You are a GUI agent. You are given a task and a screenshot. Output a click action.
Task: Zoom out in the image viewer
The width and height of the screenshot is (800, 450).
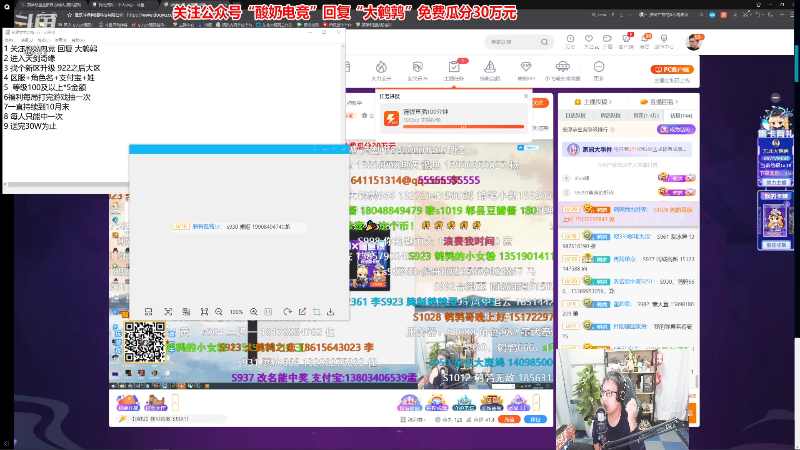pos(219,312)
